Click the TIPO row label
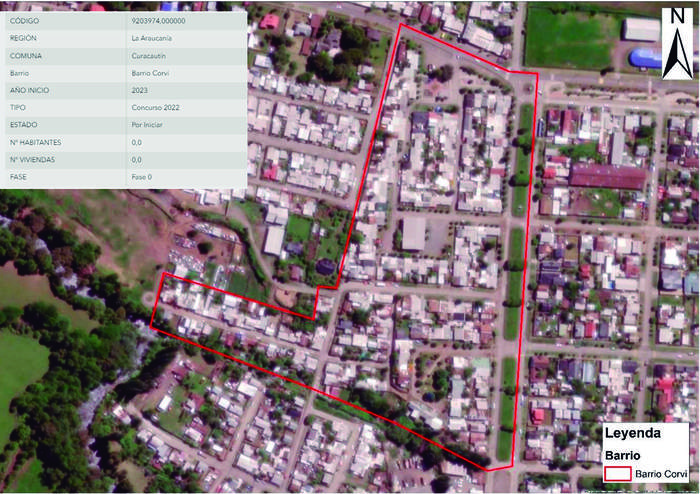700x494 pixels. [17, 107]
